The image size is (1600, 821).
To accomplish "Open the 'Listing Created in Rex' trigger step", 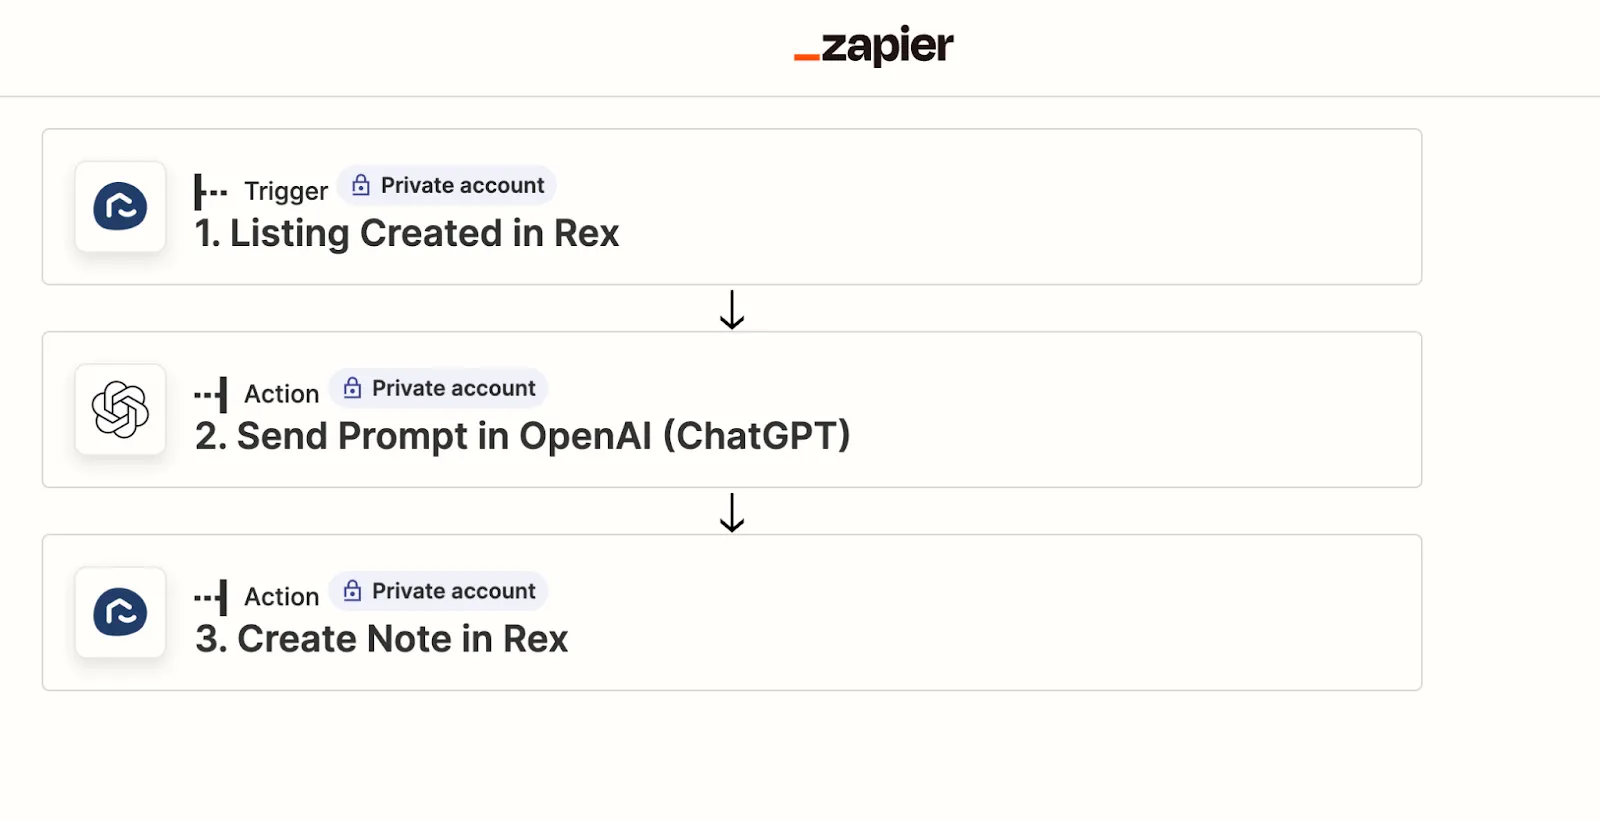I will coord(405,233).
